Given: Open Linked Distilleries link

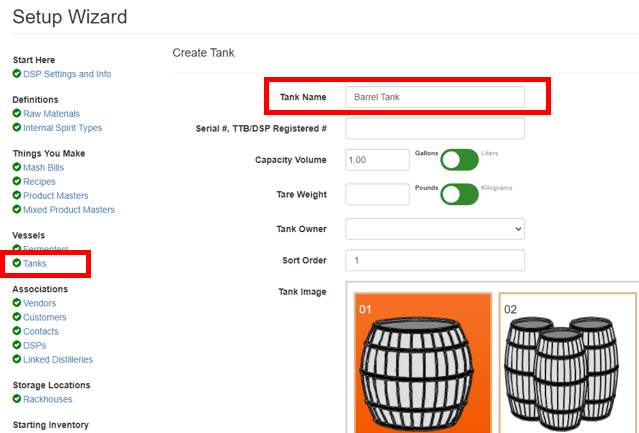Looking at the screenshot, I should [x=58, y=360].
